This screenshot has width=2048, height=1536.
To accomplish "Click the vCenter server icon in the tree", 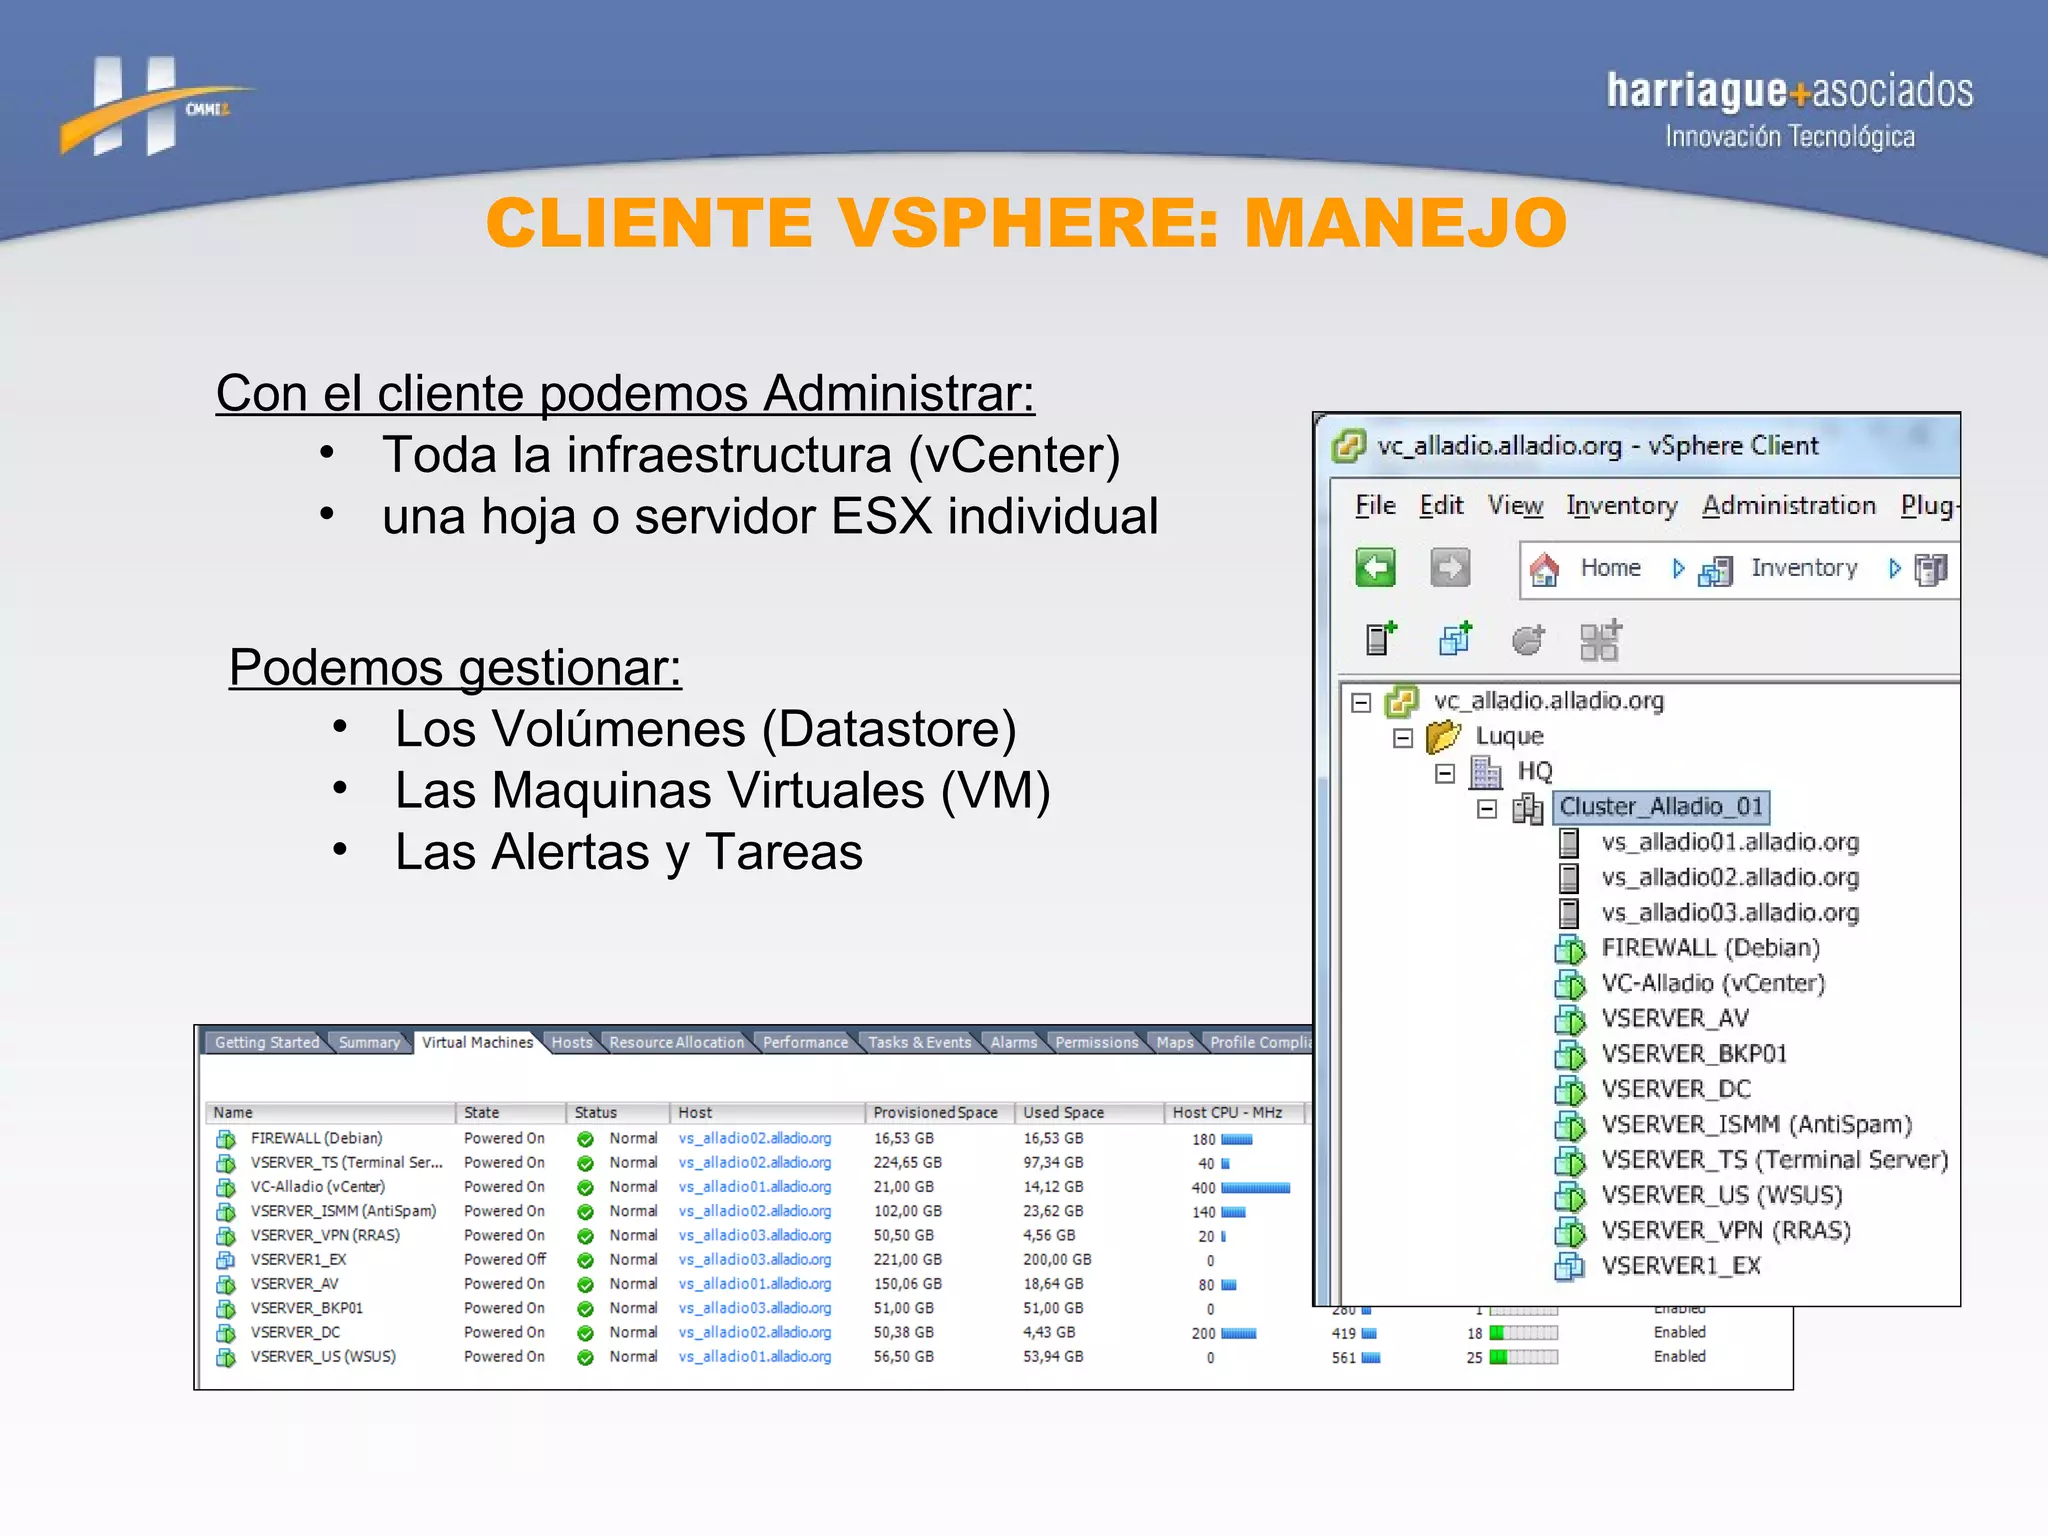I will coord(1402,701).
